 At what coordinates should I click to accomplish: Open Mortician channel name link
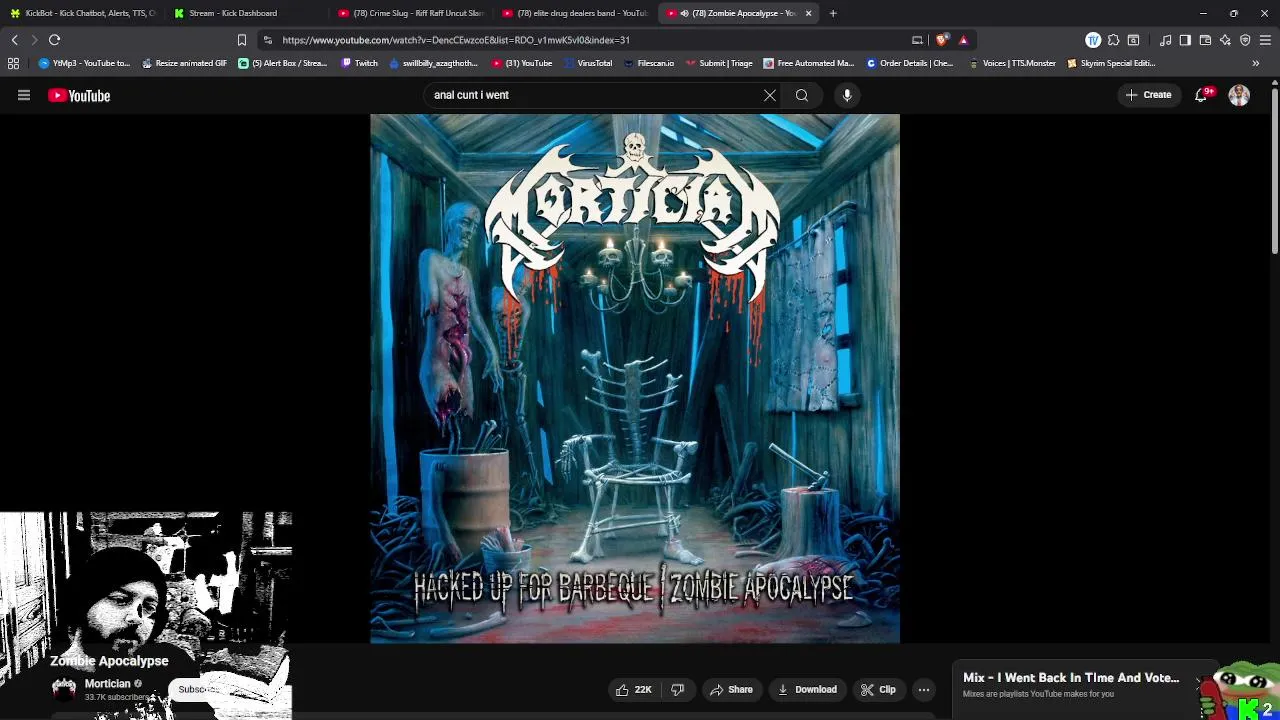(x=107, y=684)
